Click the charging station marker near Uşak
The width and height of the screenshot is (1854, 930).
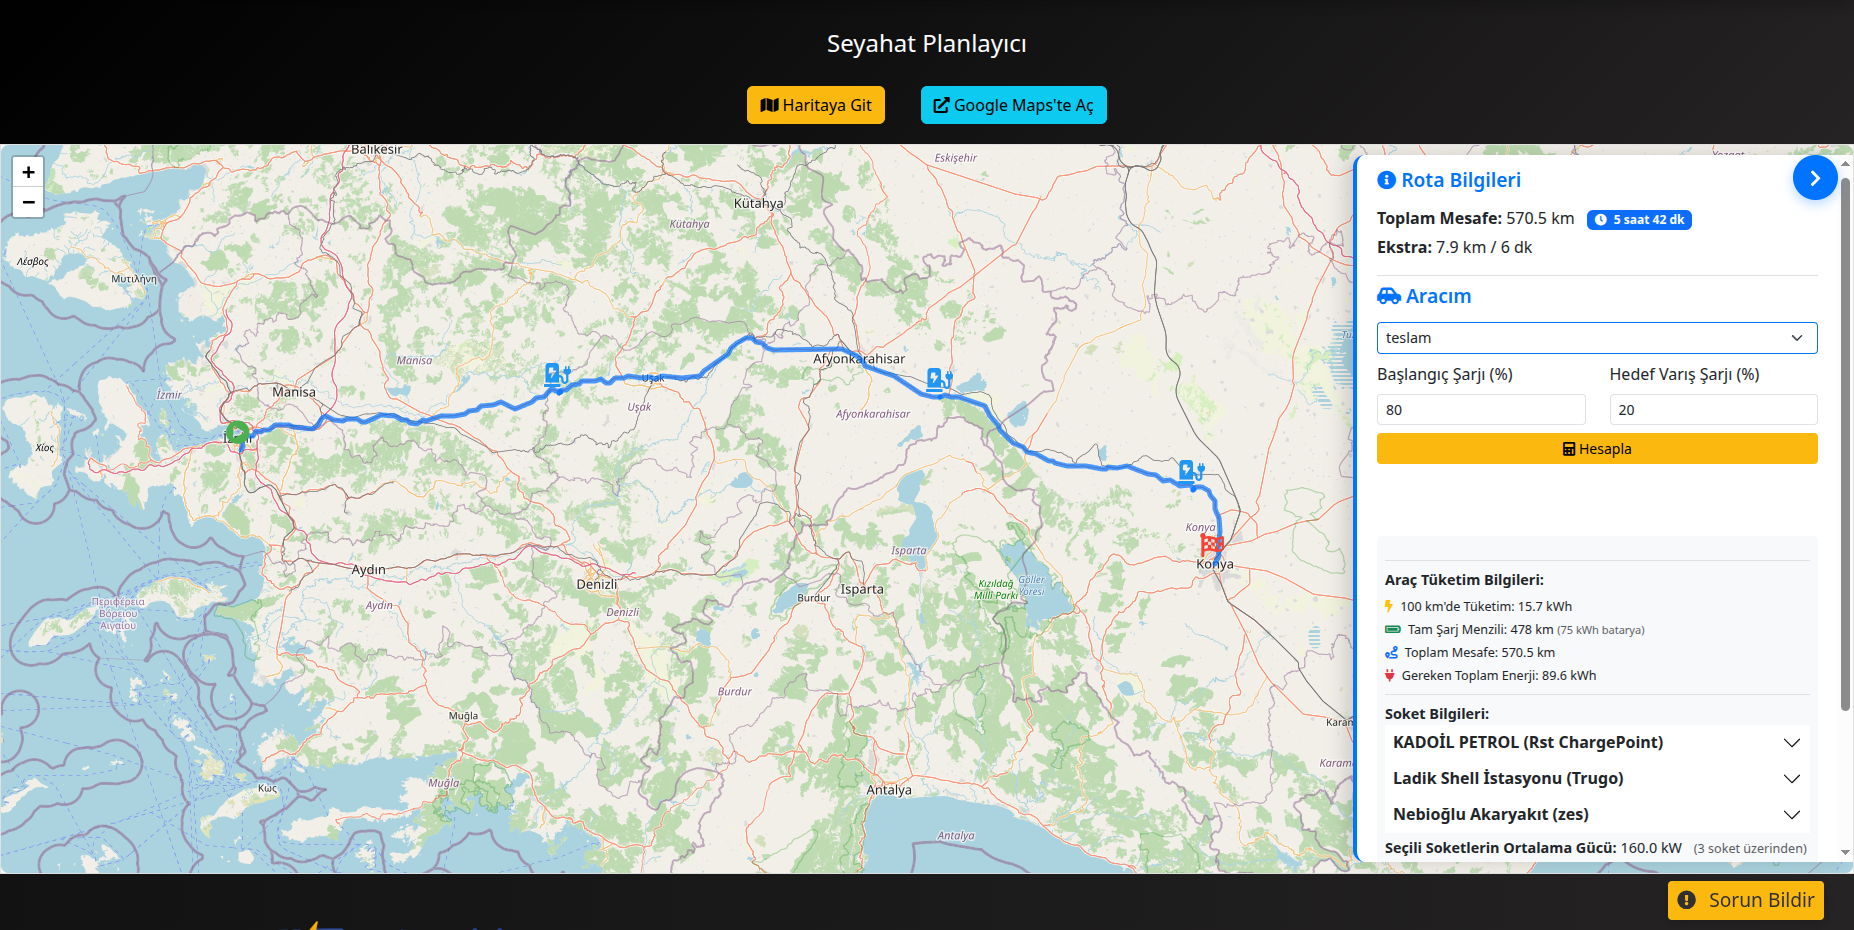click(556, 376)
